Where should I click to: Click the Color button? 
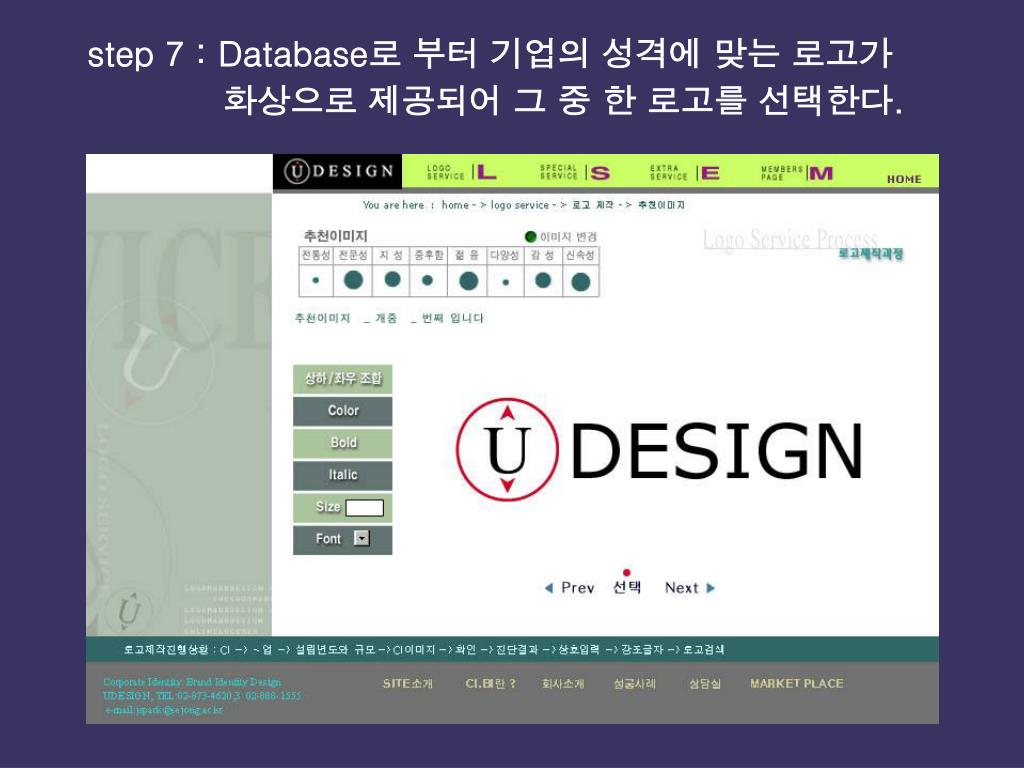point(343,411)
